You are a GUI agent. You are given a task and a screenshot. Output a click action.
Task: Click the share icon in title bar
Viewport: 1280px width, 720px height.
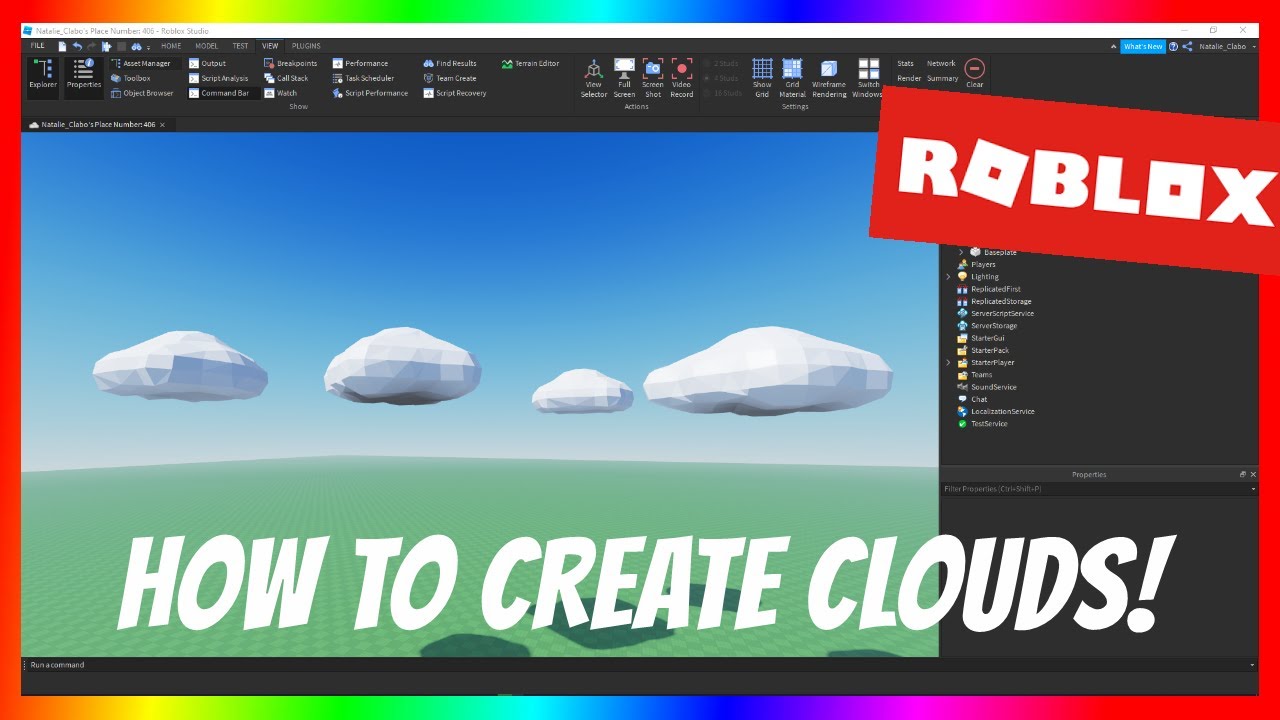(1188, 46)
